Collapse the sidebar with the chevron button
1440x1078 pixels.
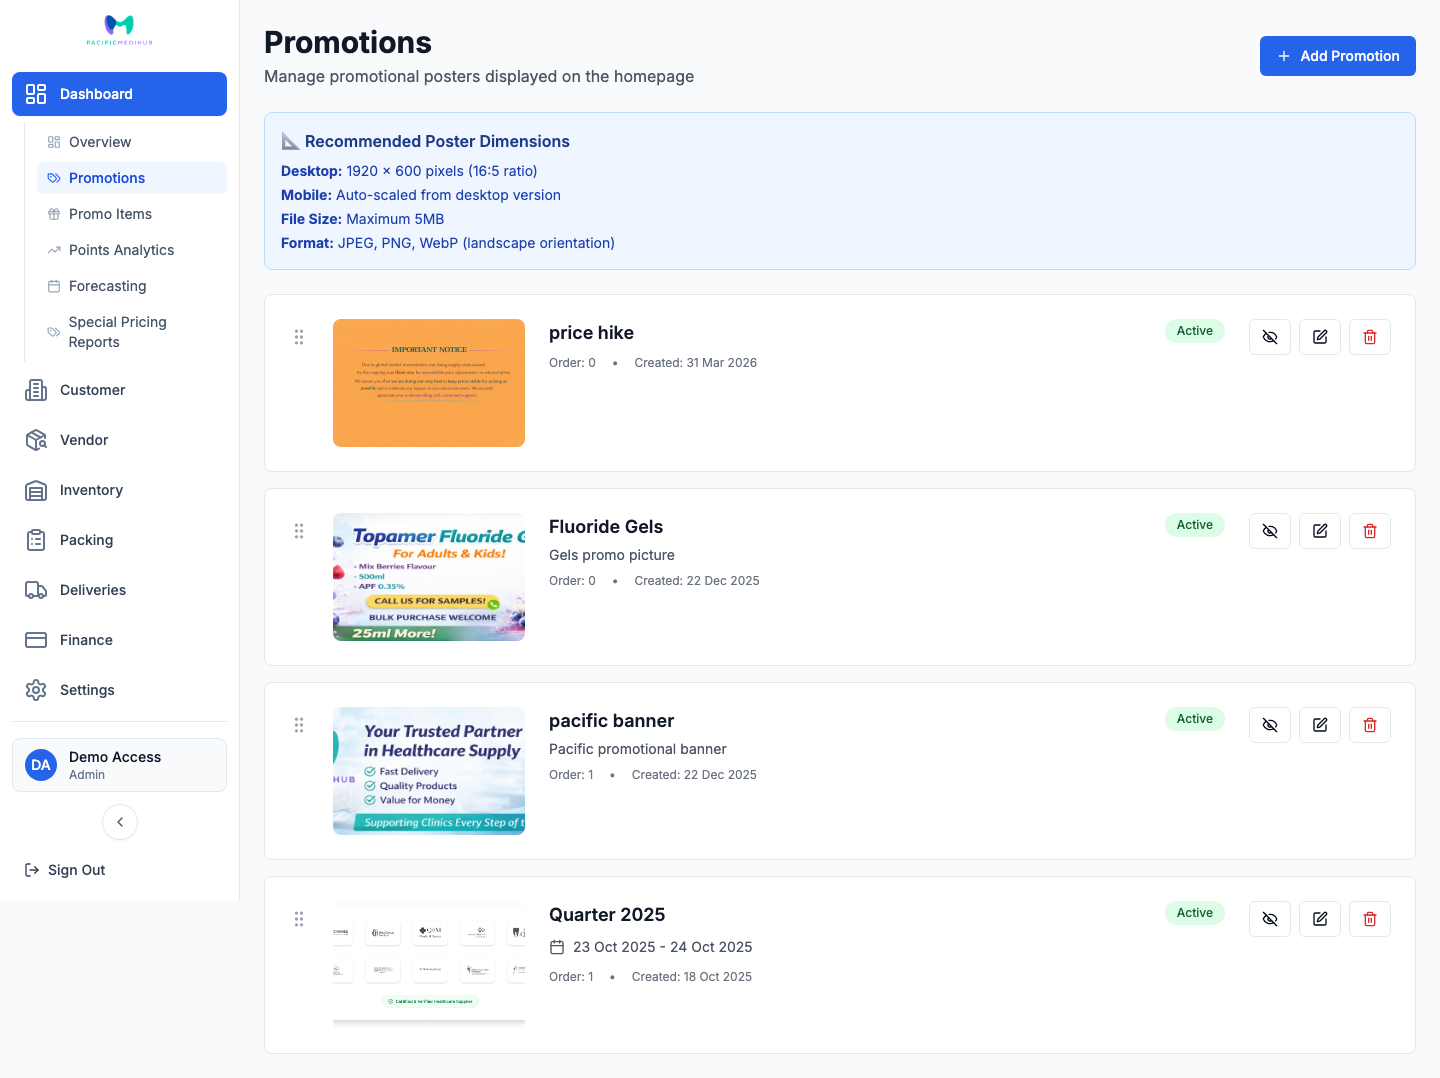coord(120,822)
